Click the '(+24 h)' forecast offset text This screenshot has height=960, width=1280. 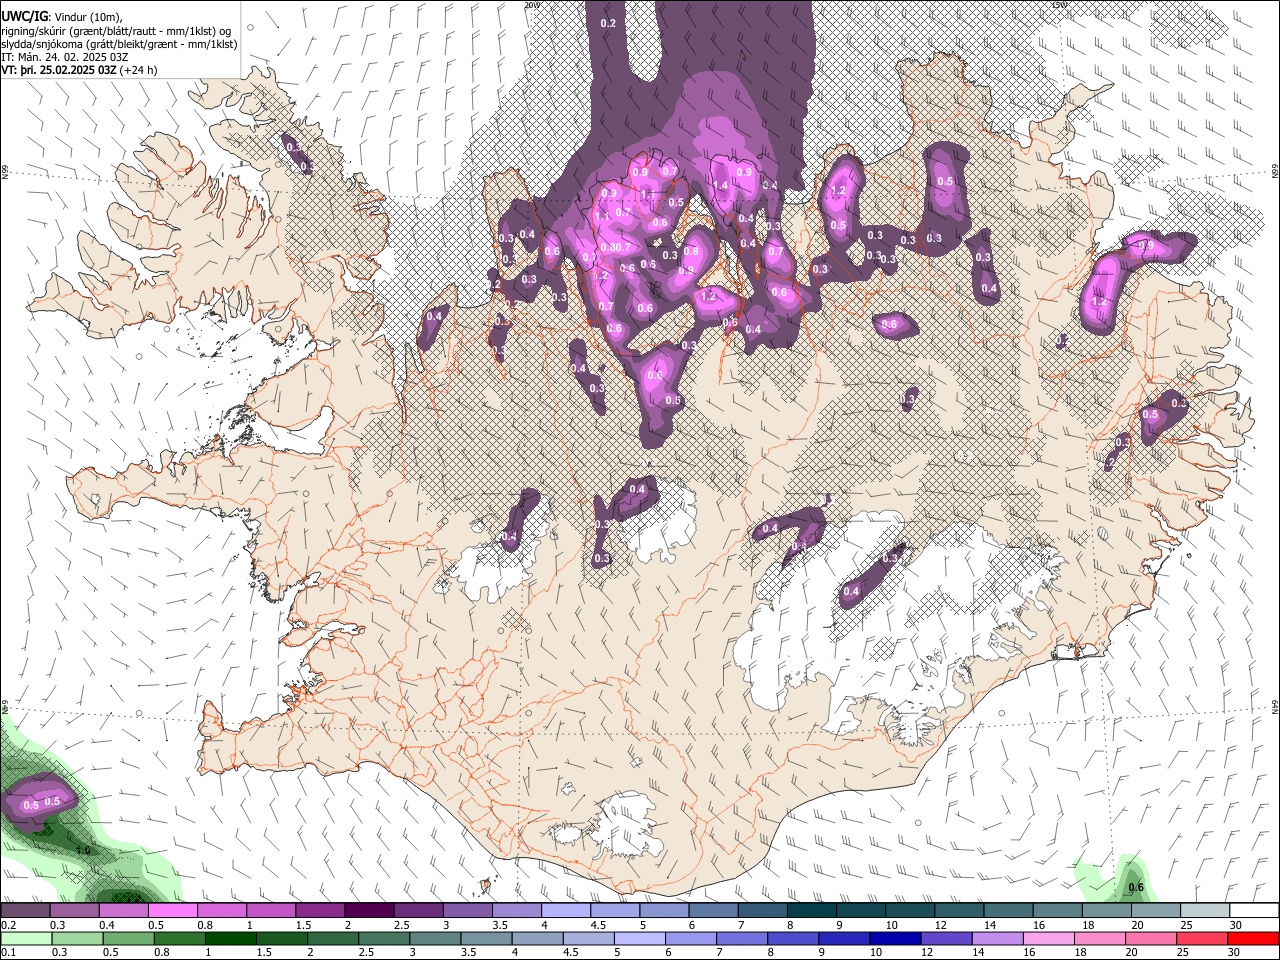pos(138,70)
